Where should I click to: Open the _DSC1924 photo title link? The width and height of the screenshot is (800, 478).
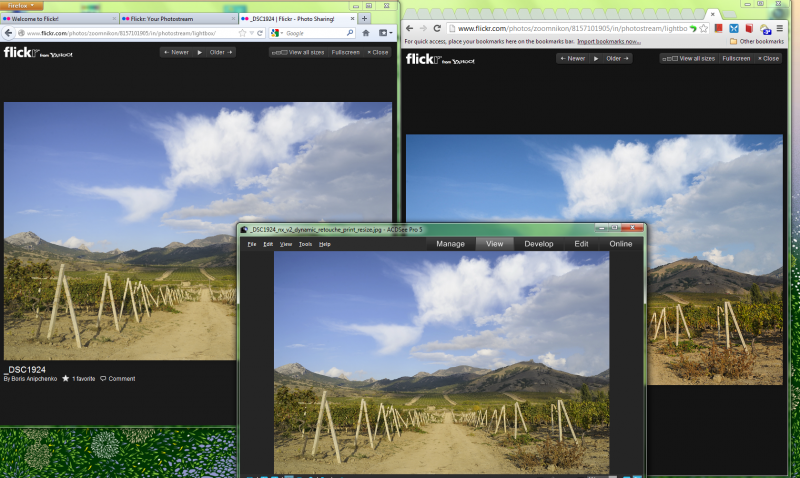[25, 369]
